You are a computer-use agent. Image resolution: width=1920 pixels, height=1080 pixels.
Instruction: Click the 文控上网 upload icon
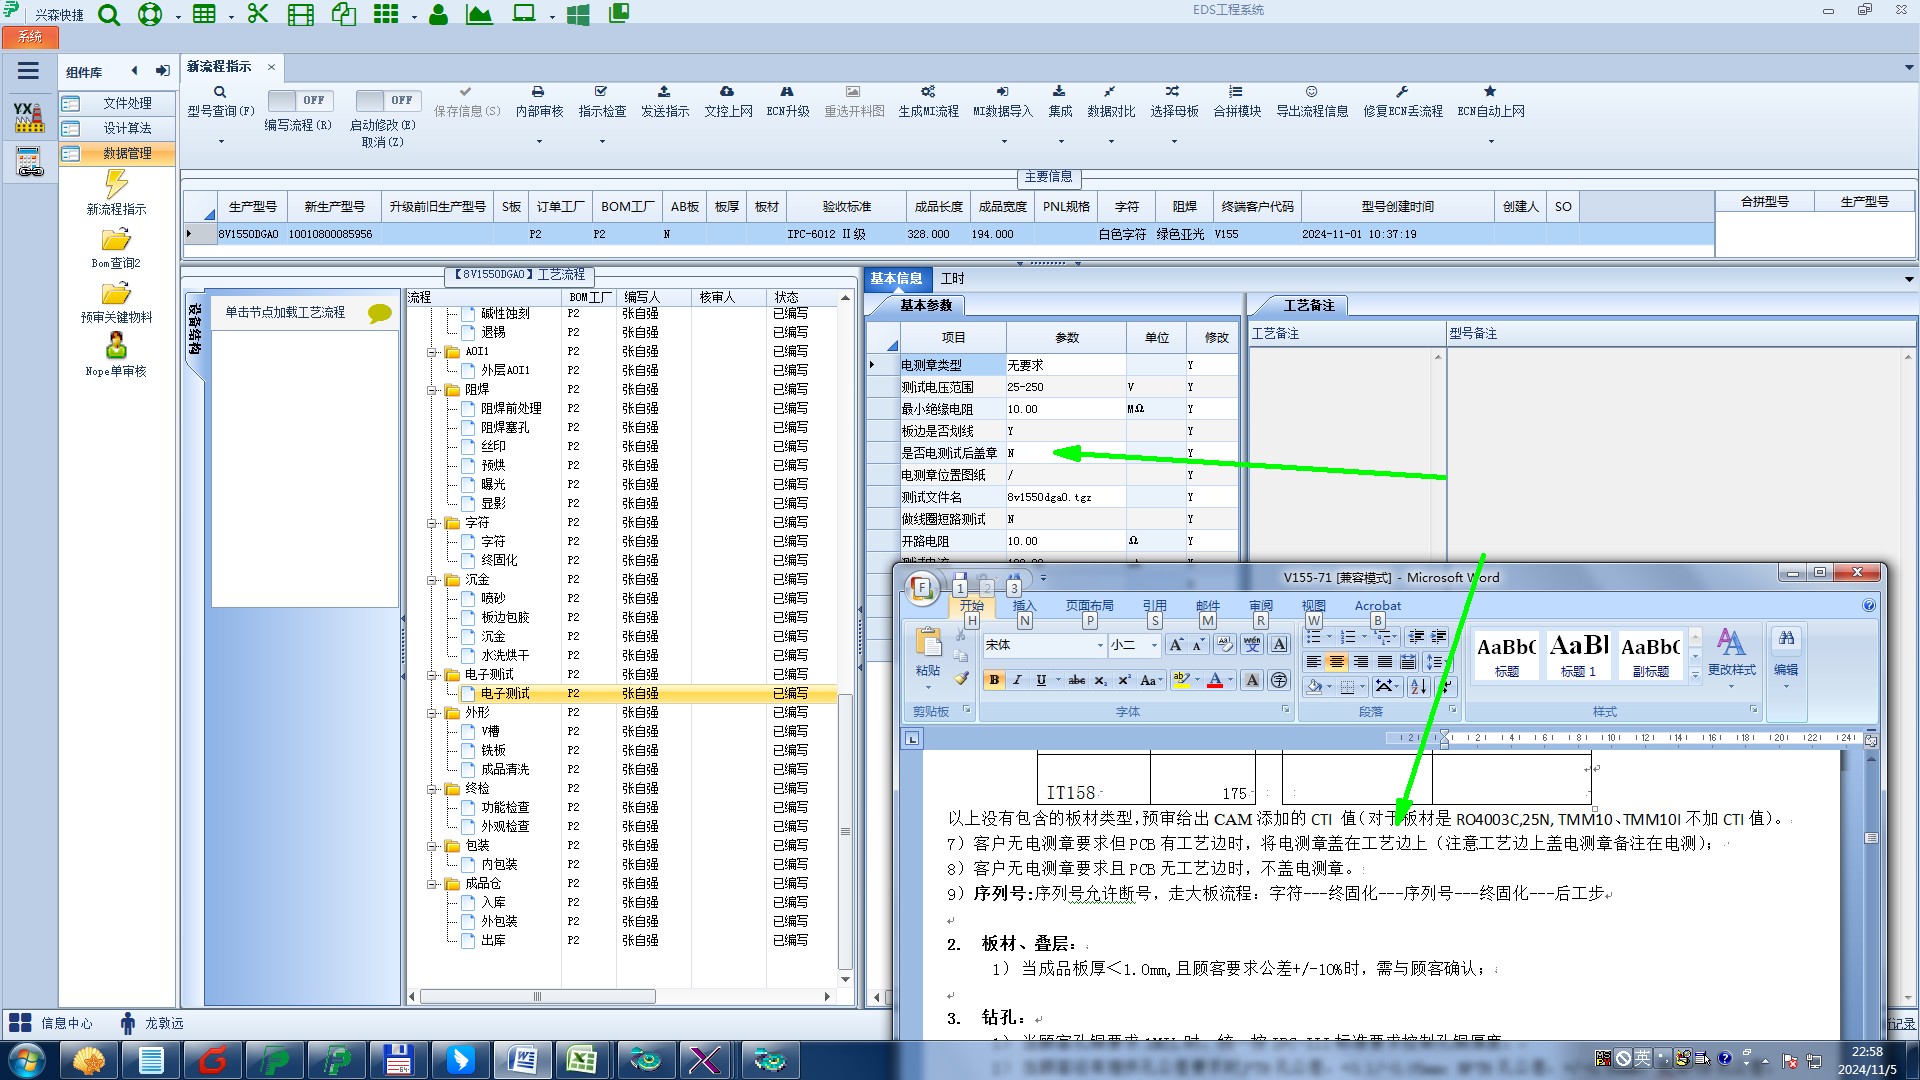[x=727, y=91]
